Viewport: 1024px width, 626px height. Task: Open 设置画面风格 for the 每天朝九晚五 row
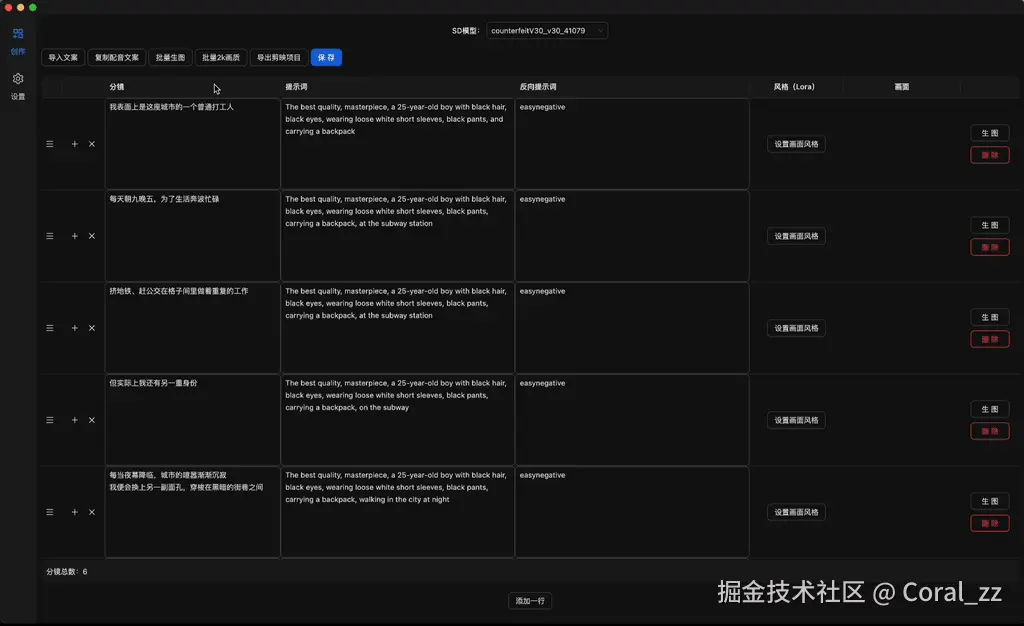(x=796, y=236)
